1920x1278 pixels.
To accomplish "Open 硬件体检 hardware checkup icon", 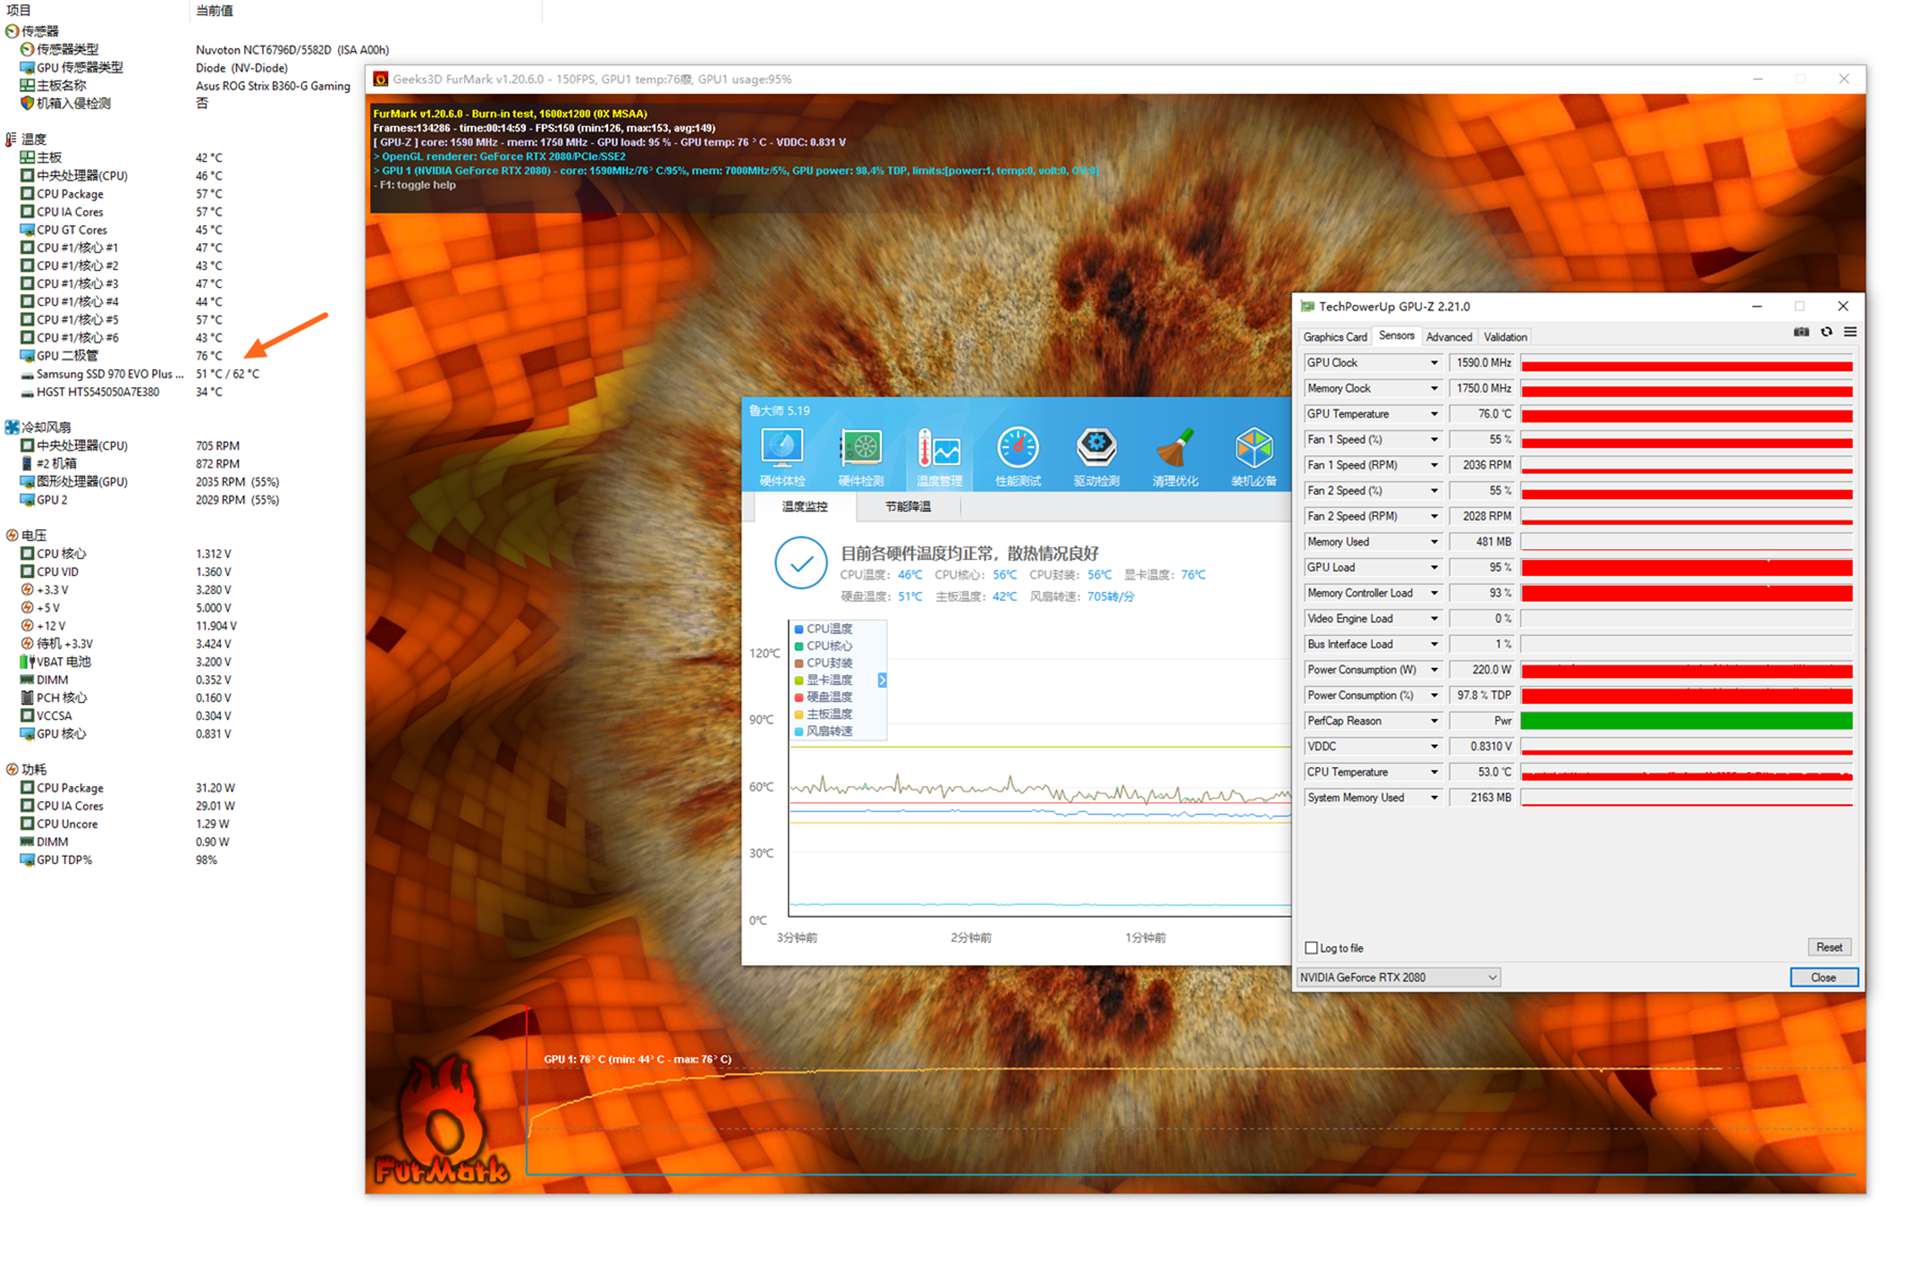I will point(782,449).
